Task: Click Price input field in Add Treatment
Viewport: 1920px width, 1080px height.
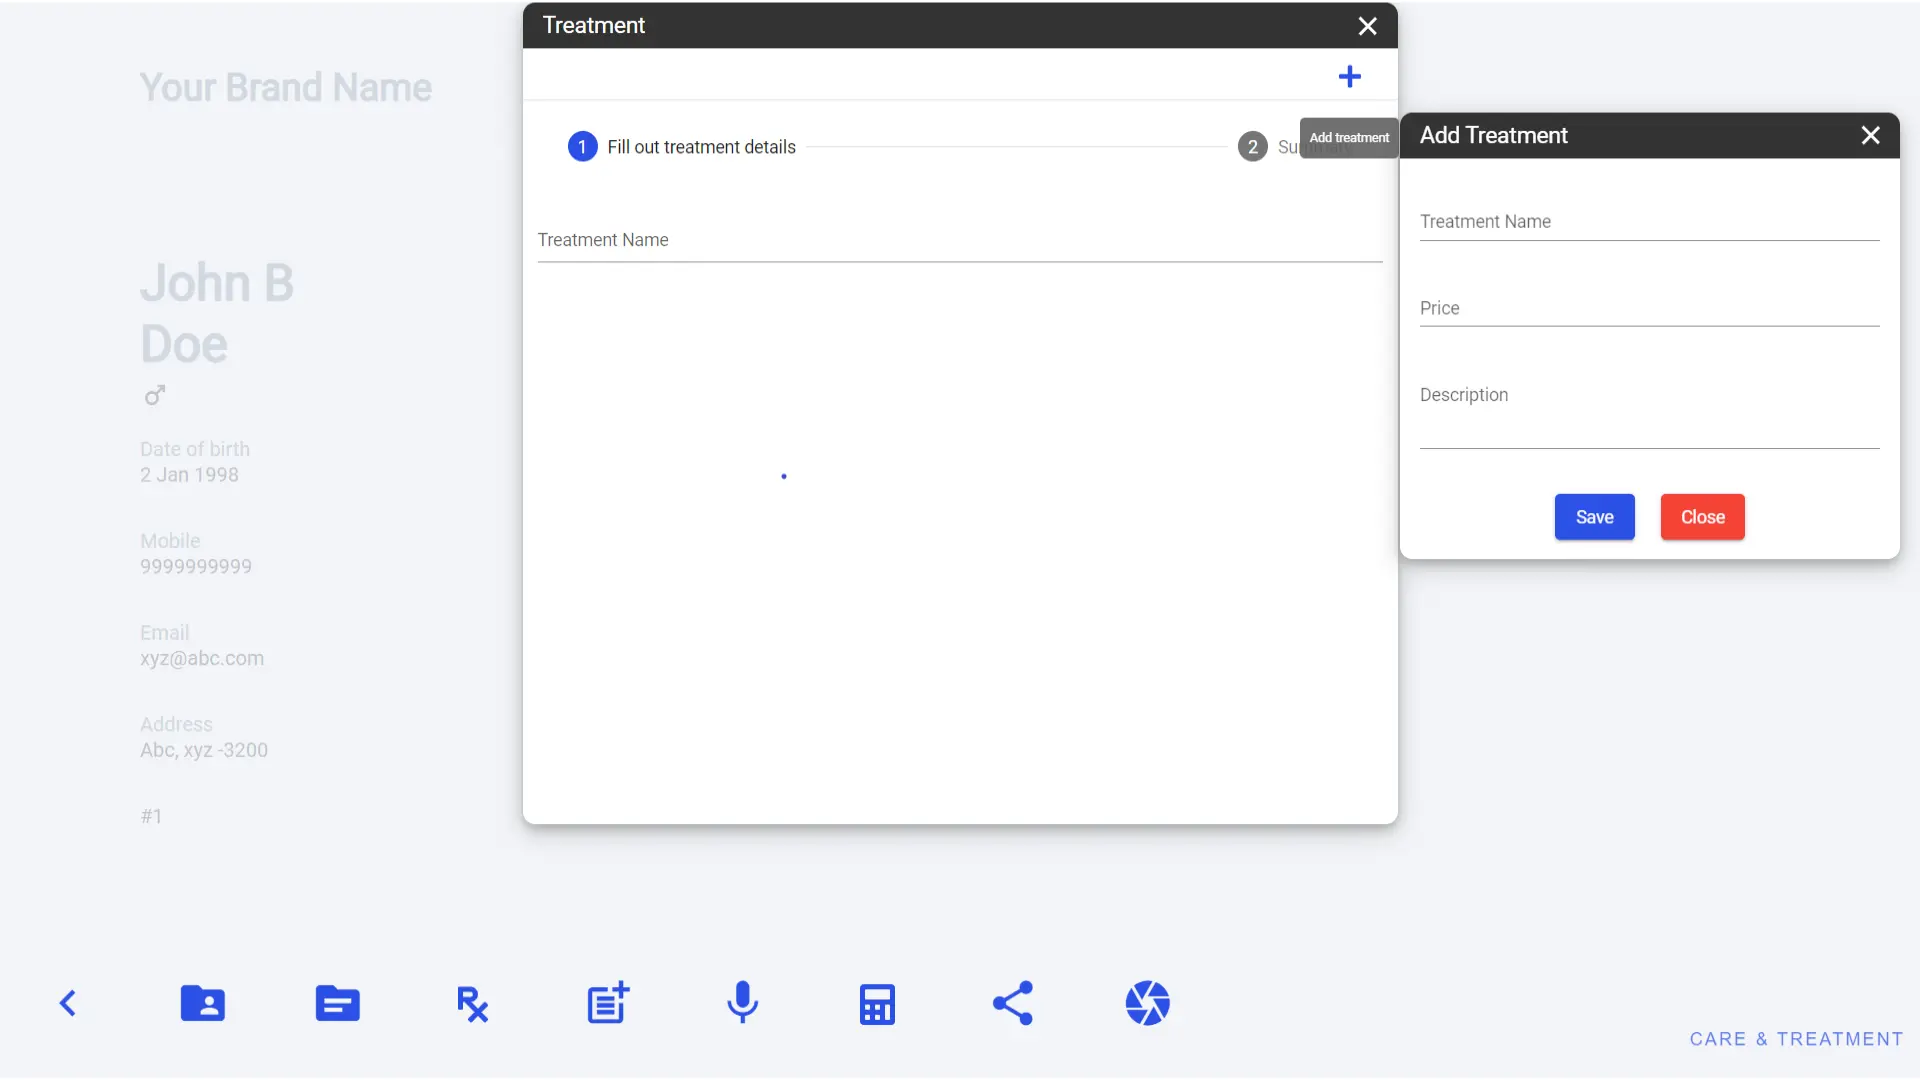Action: tap(1648, 309)
